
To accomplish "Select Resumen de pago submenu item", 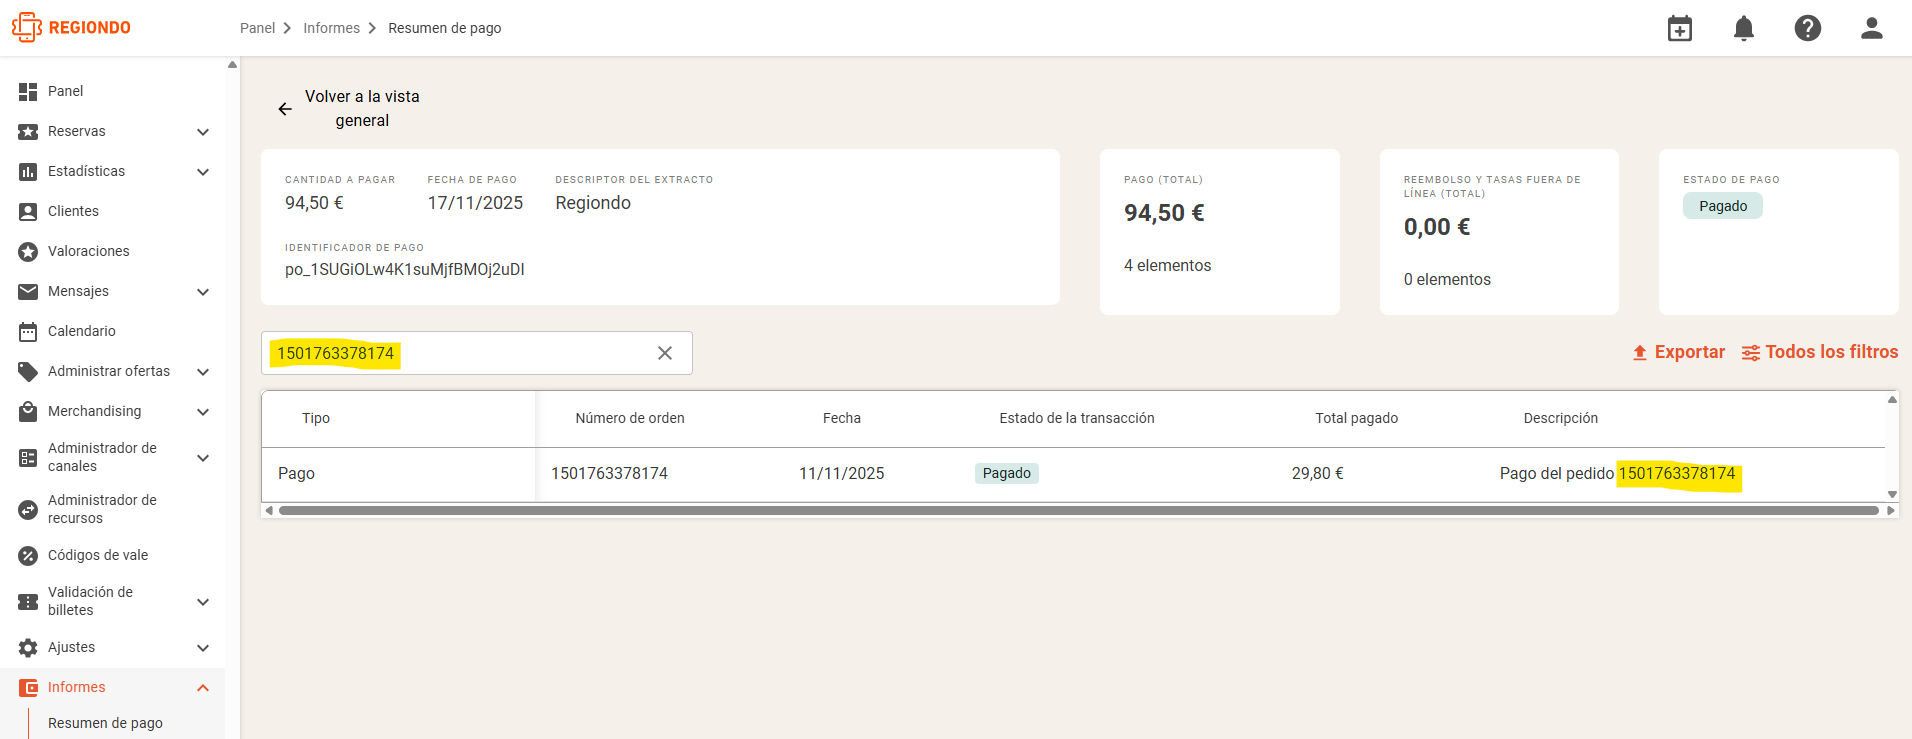I will pos(105,723).
